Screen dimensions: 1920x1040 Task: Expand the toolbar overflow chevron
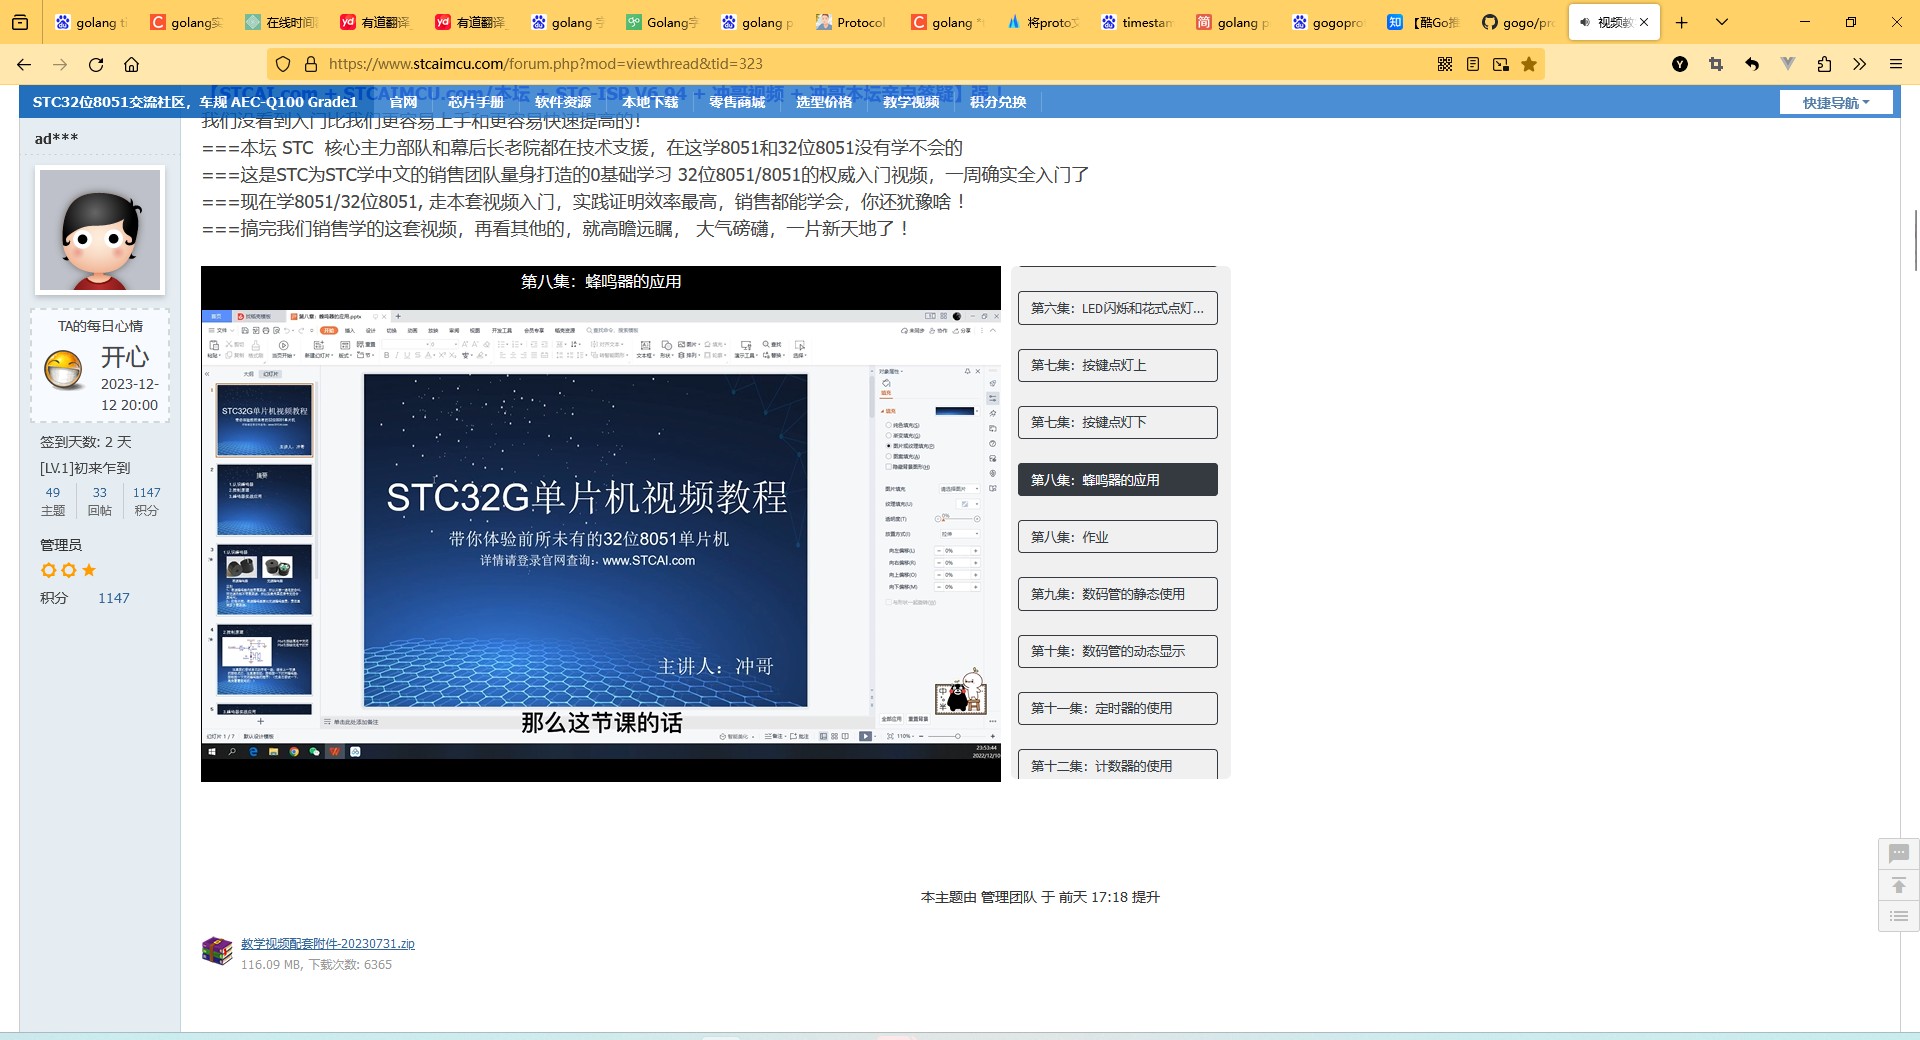[1860, 64]
